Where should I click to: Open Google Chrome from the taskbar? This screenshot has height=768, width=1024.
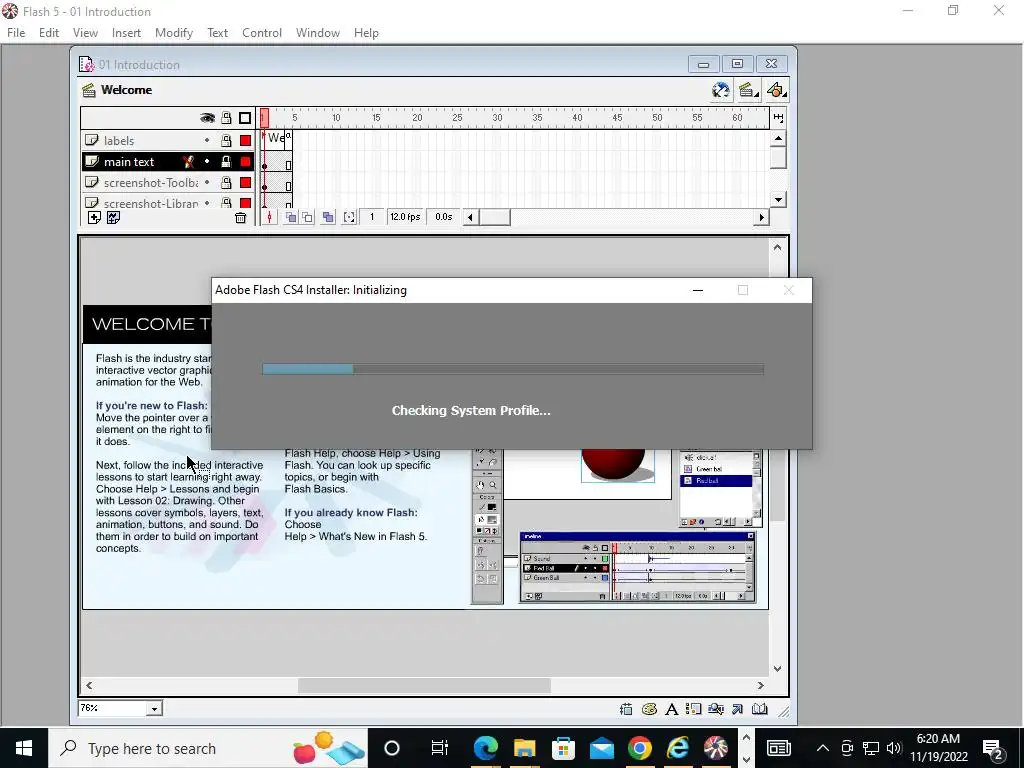(x=640, y=748)
